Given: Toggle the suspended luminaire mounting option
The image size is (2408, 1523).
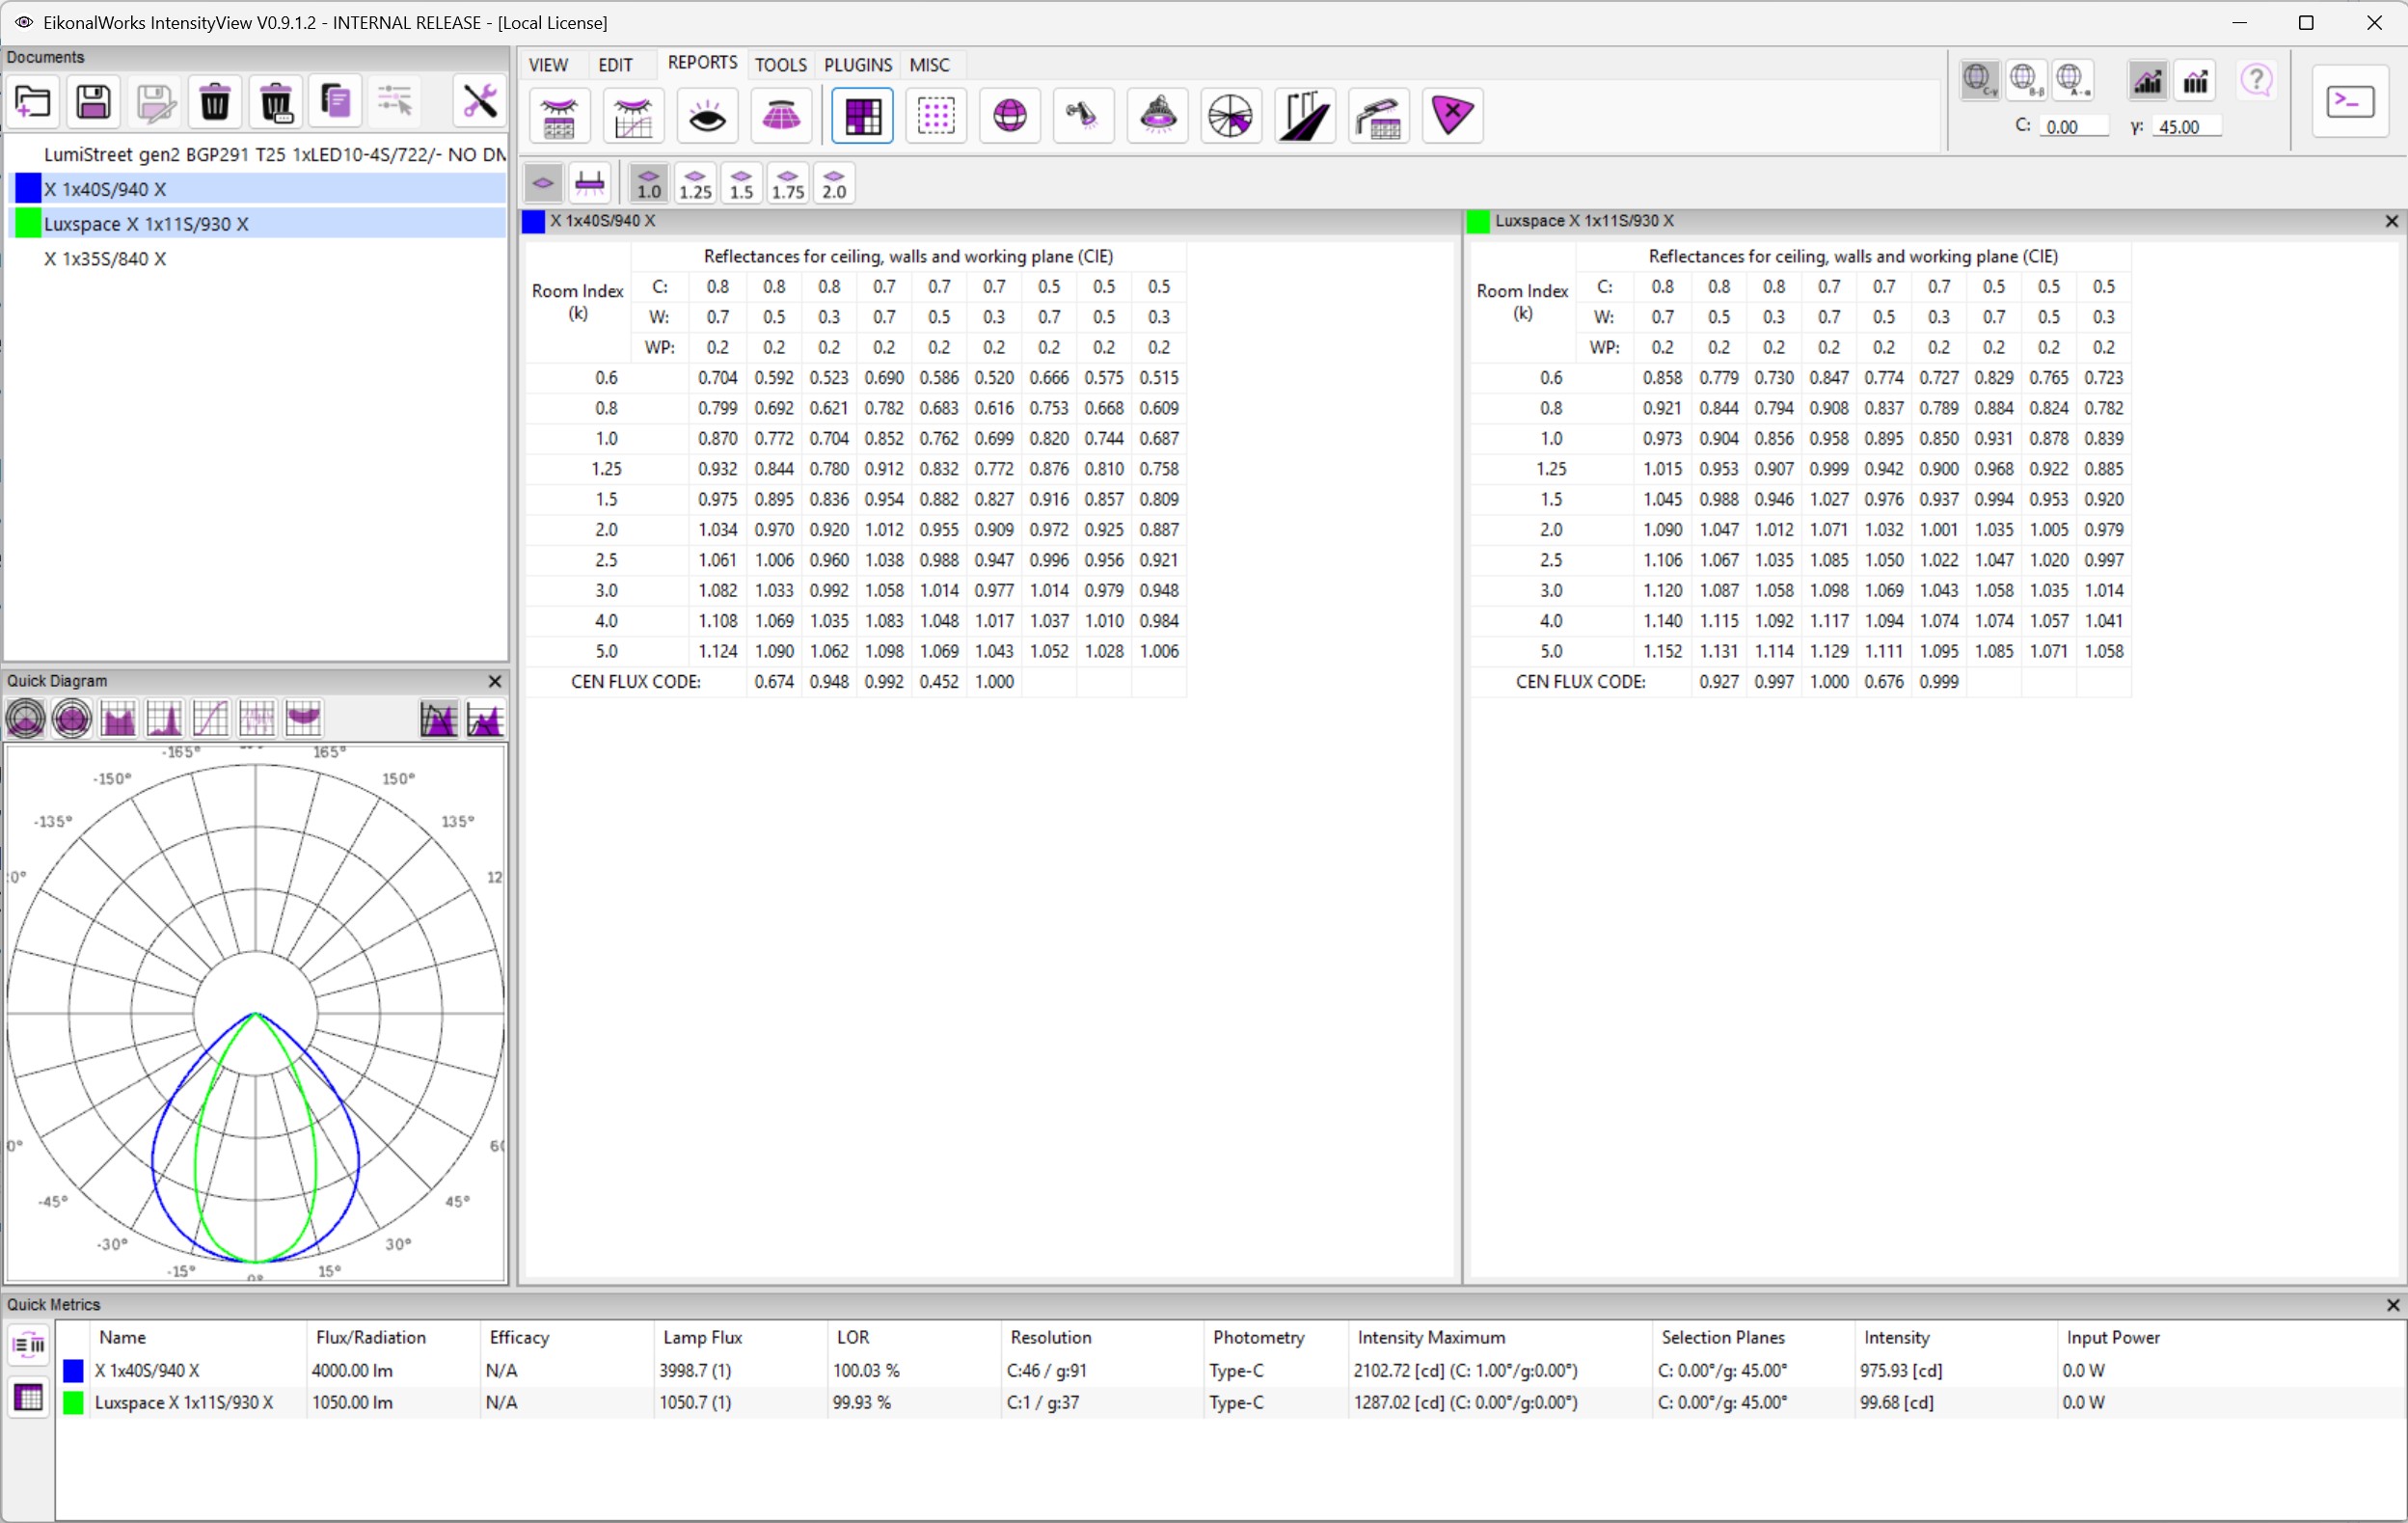Looking at the screenshot, I should click(x=591, y=184).
